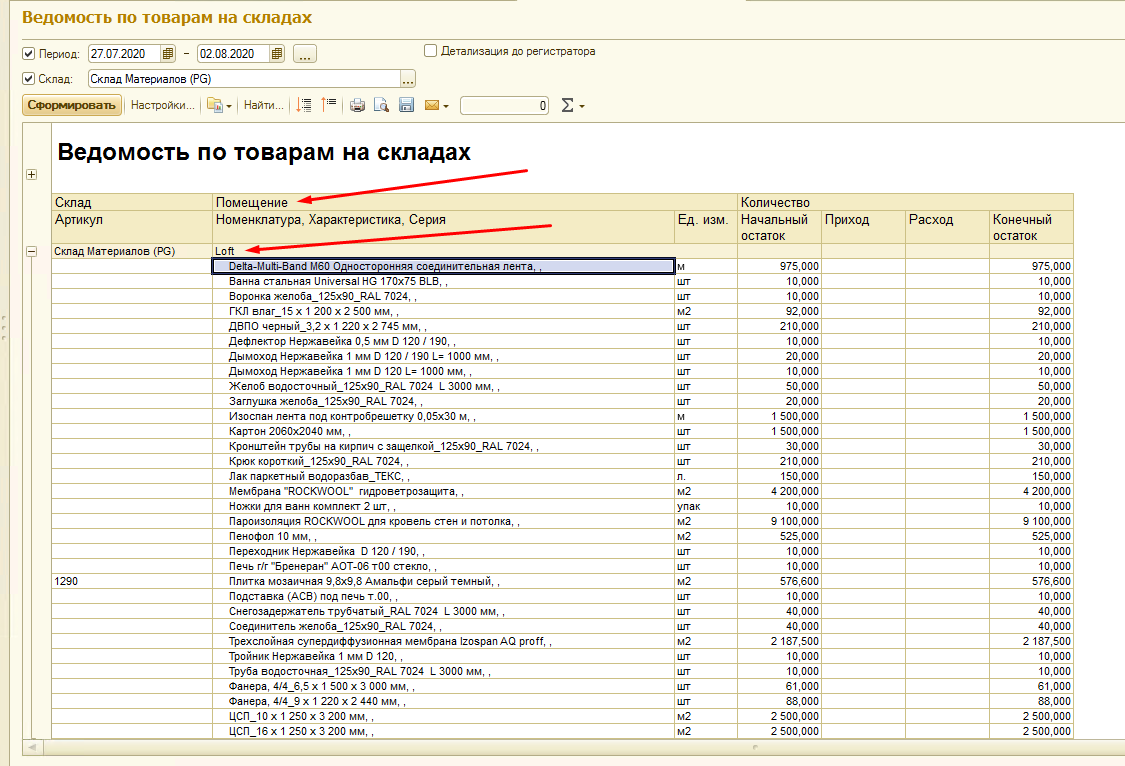Click the Склад Материалов (PG) input field
The image size is (1125, 766).
coord(242,79)
